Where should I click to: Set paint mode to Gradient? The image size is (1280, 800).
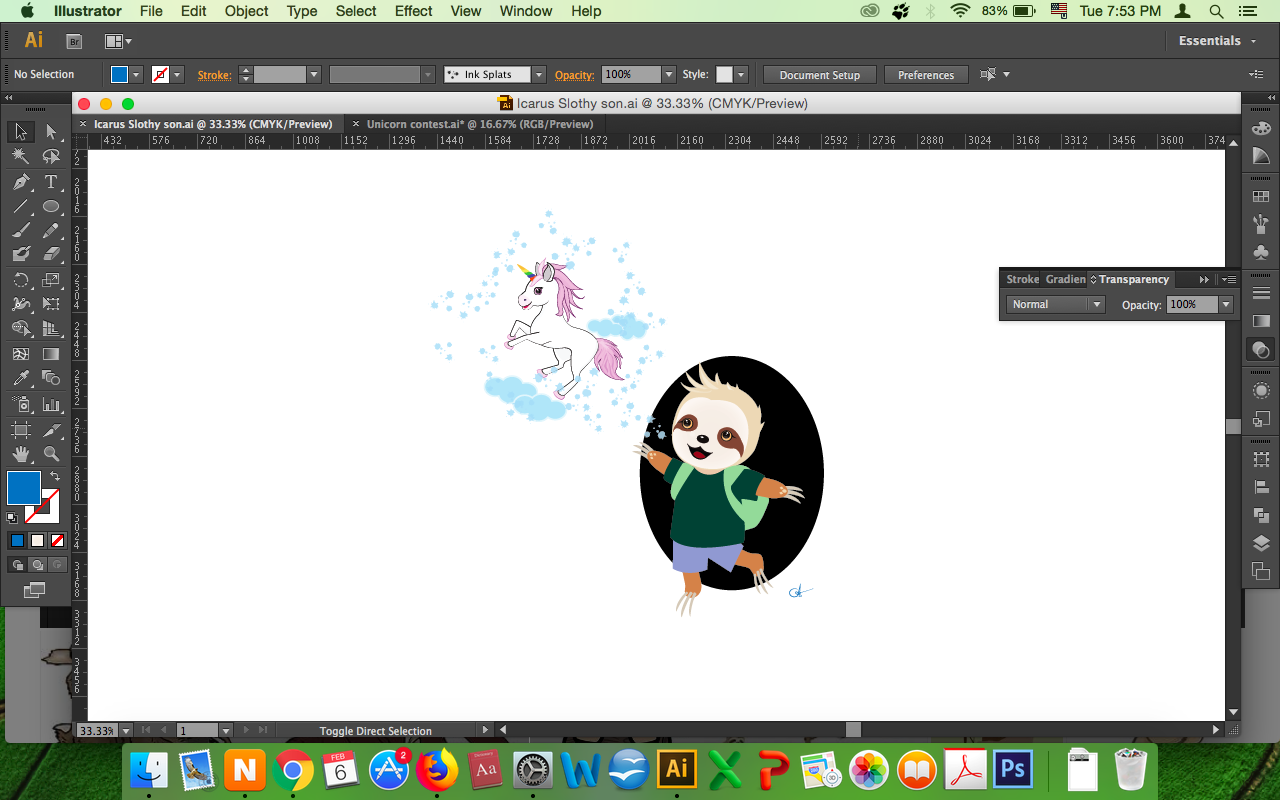[37, 540]
